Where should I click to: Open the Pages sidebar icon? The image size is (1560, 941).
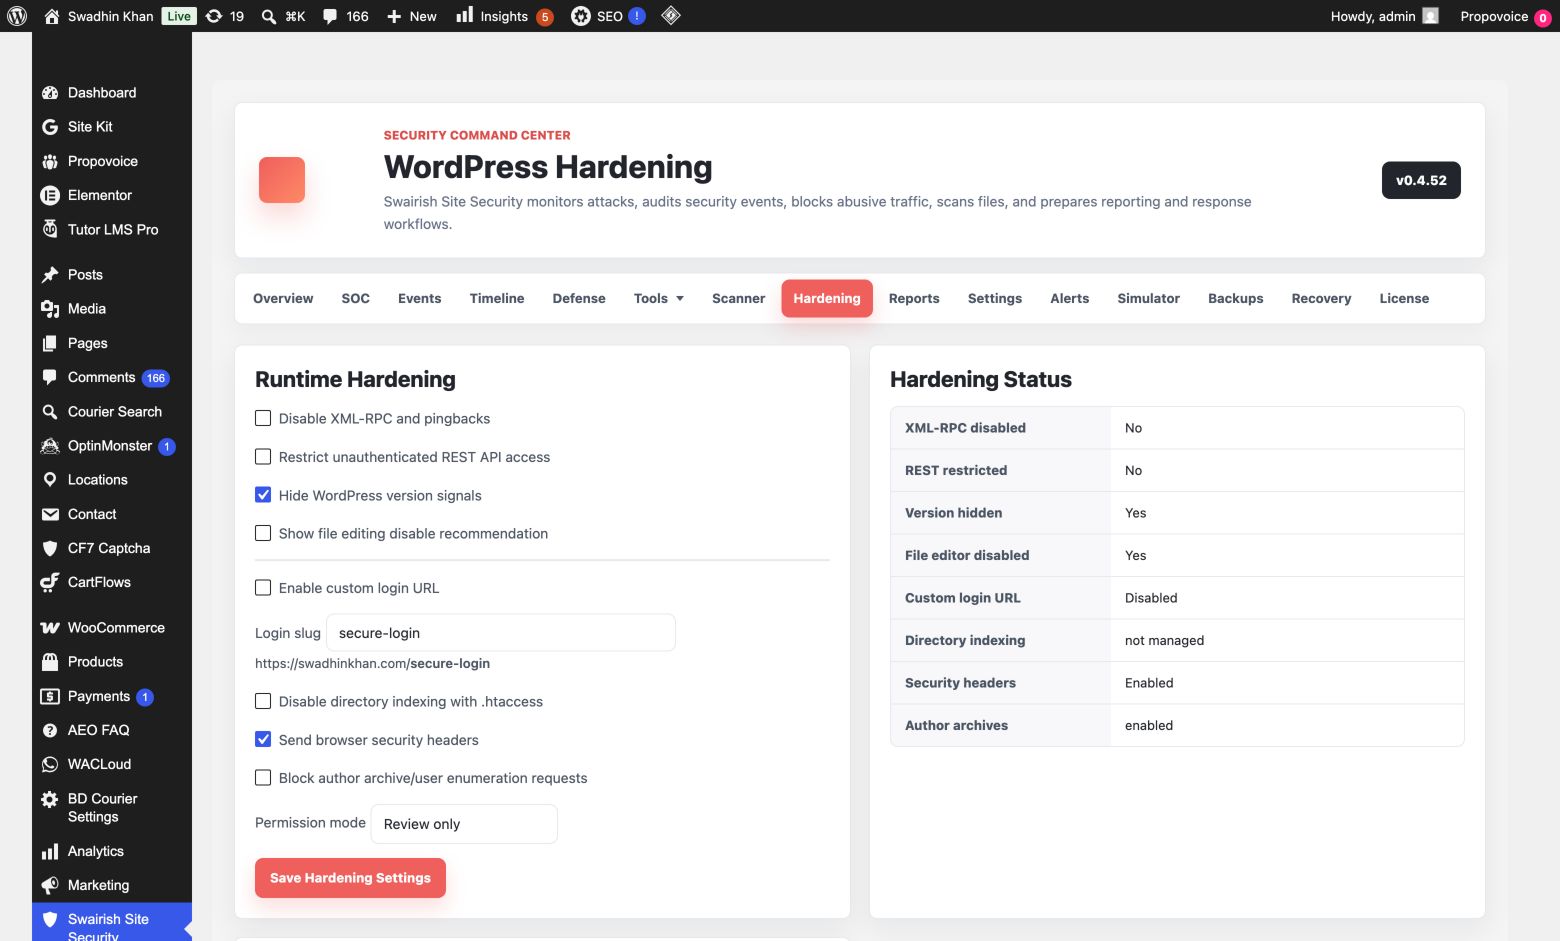click(50, 343)
